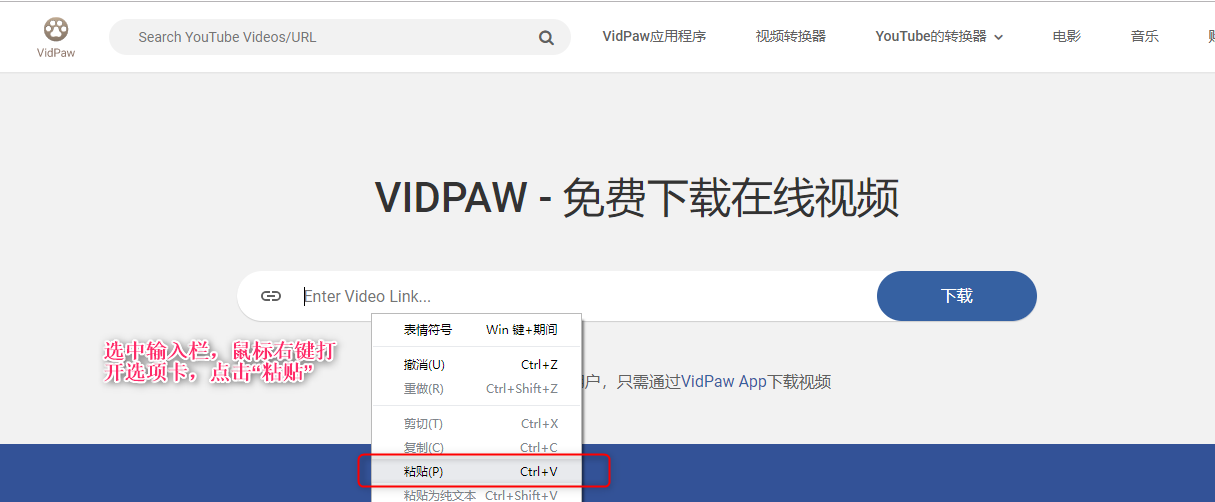Choose 粘贴为纯文本 in context menu
Screen dimensions: 1215x502
click(477, 495)
